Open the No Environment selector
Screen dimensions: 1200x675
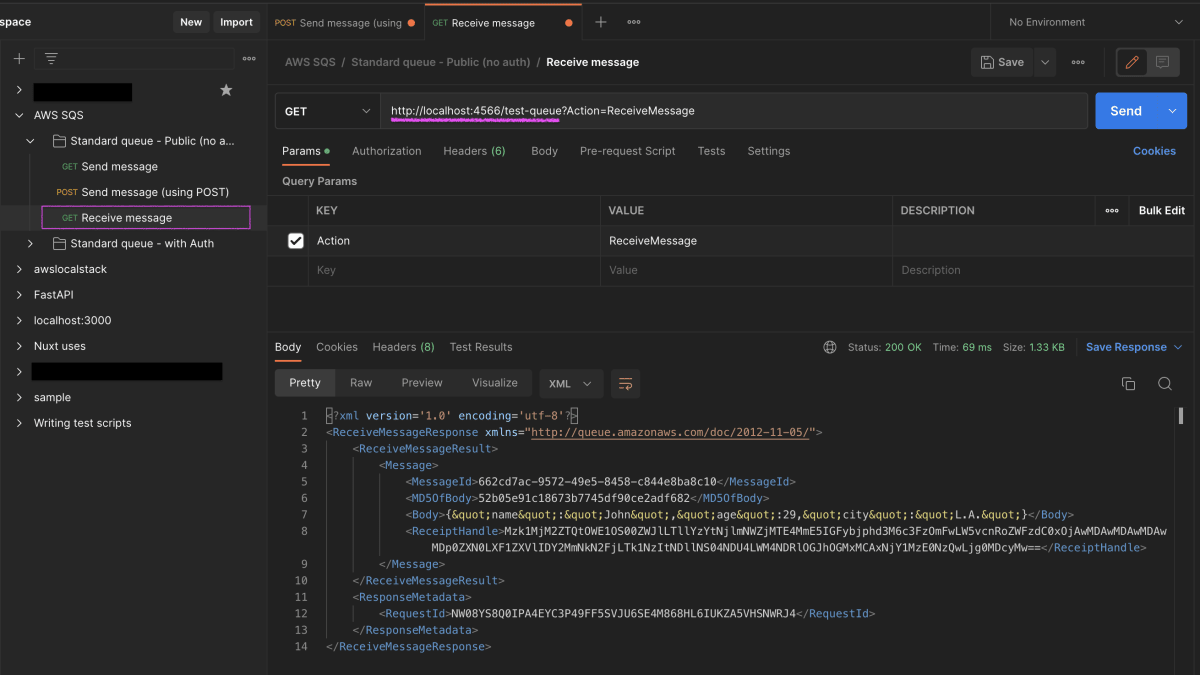(1090, 21)
